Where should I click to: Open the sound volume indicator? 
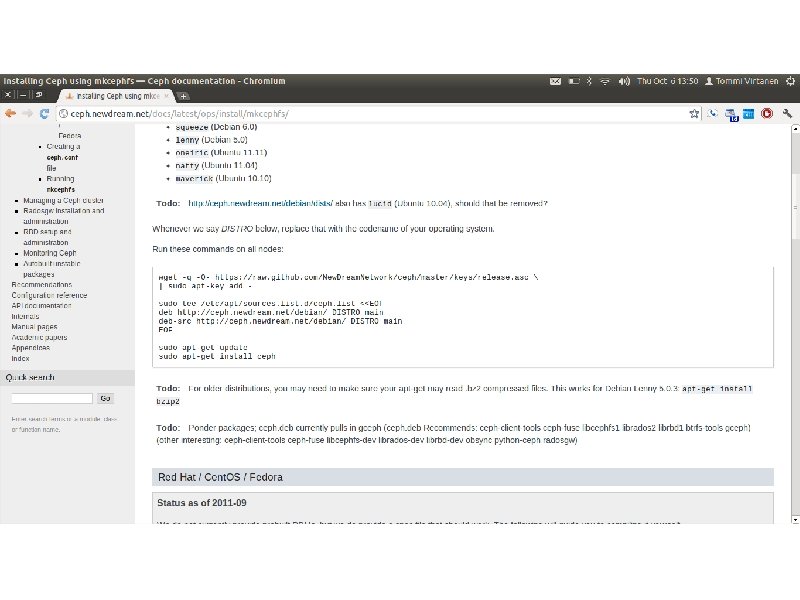pos(624,81)
